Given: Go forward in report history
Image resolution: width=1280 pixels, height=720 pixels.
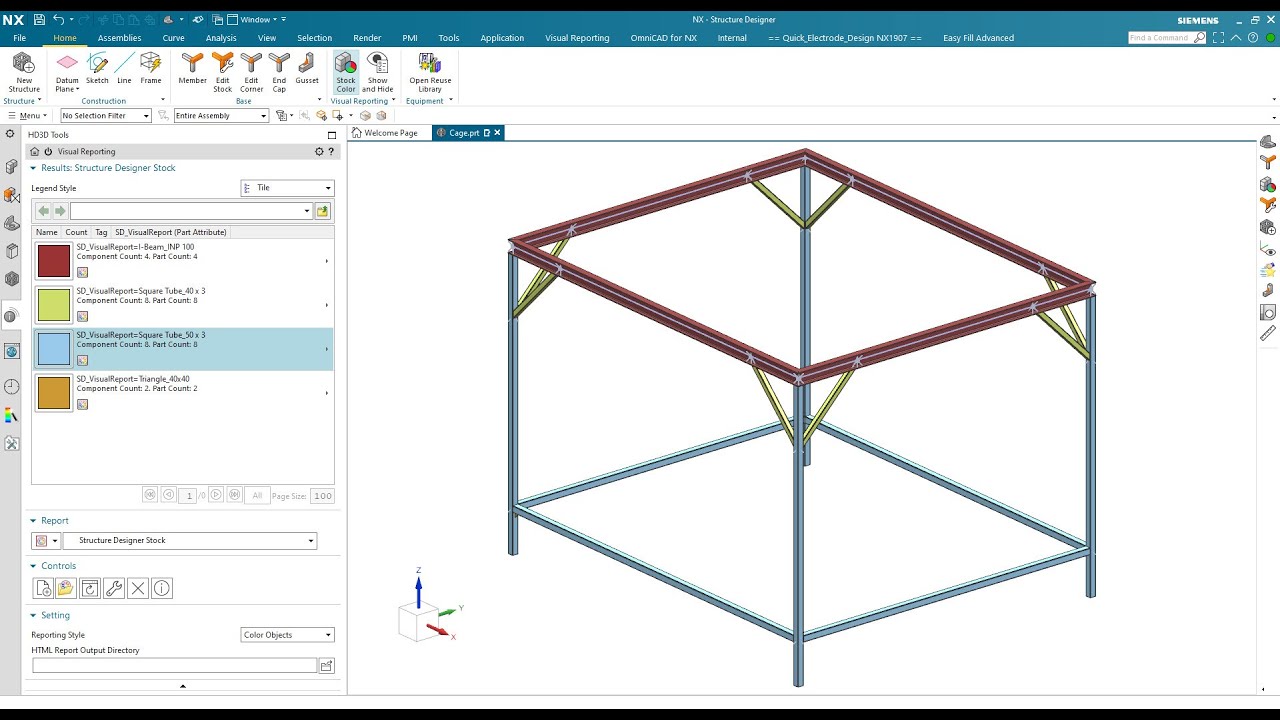Looking at the screenshot, I should tap(60, 211).
